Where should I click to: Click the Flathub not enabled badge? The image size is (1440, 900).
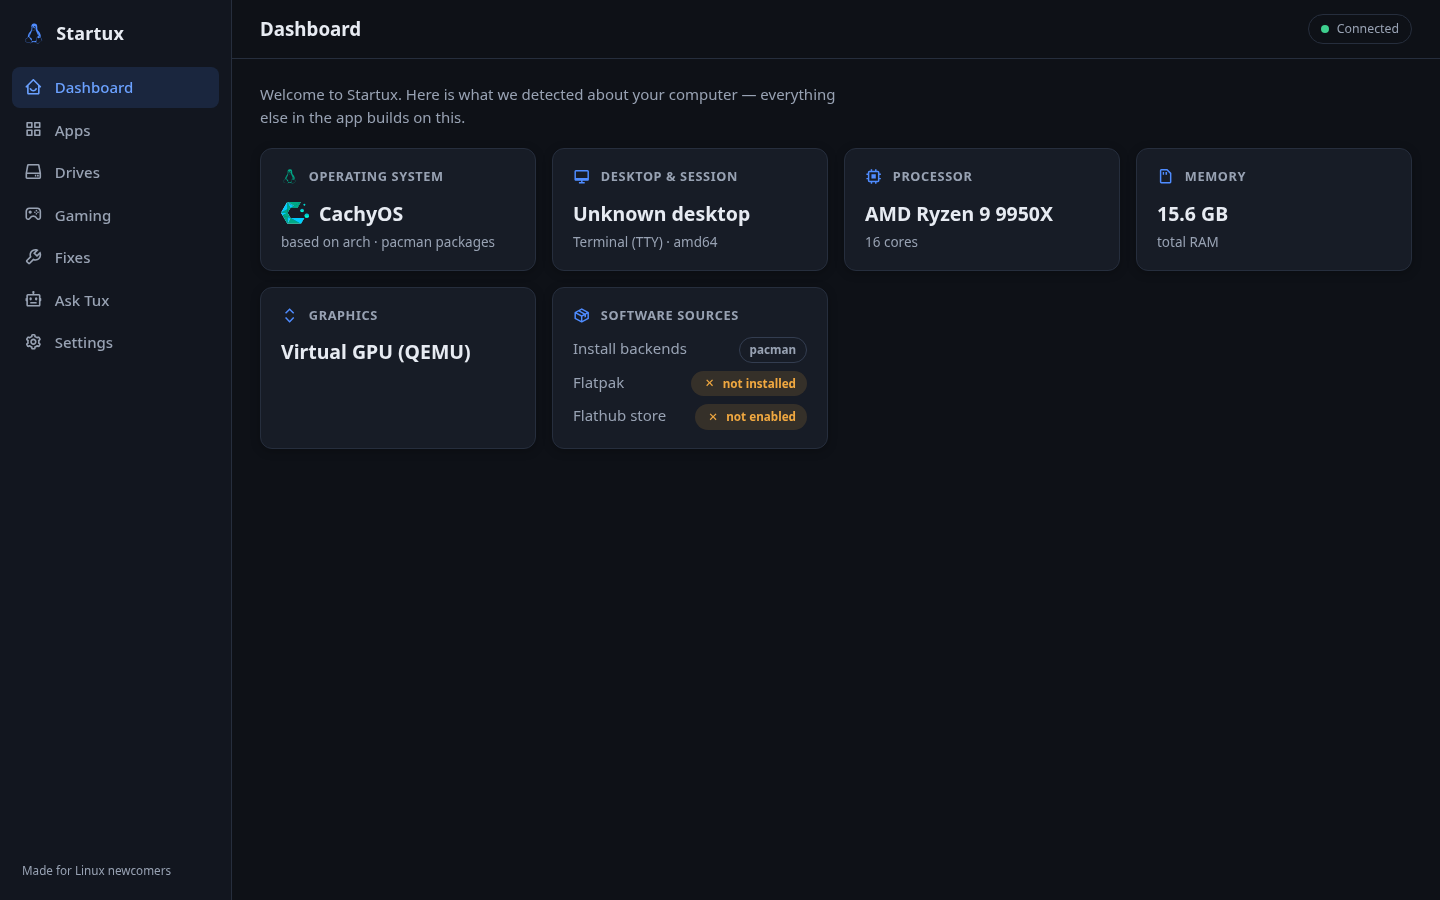(x=751, y=416)
